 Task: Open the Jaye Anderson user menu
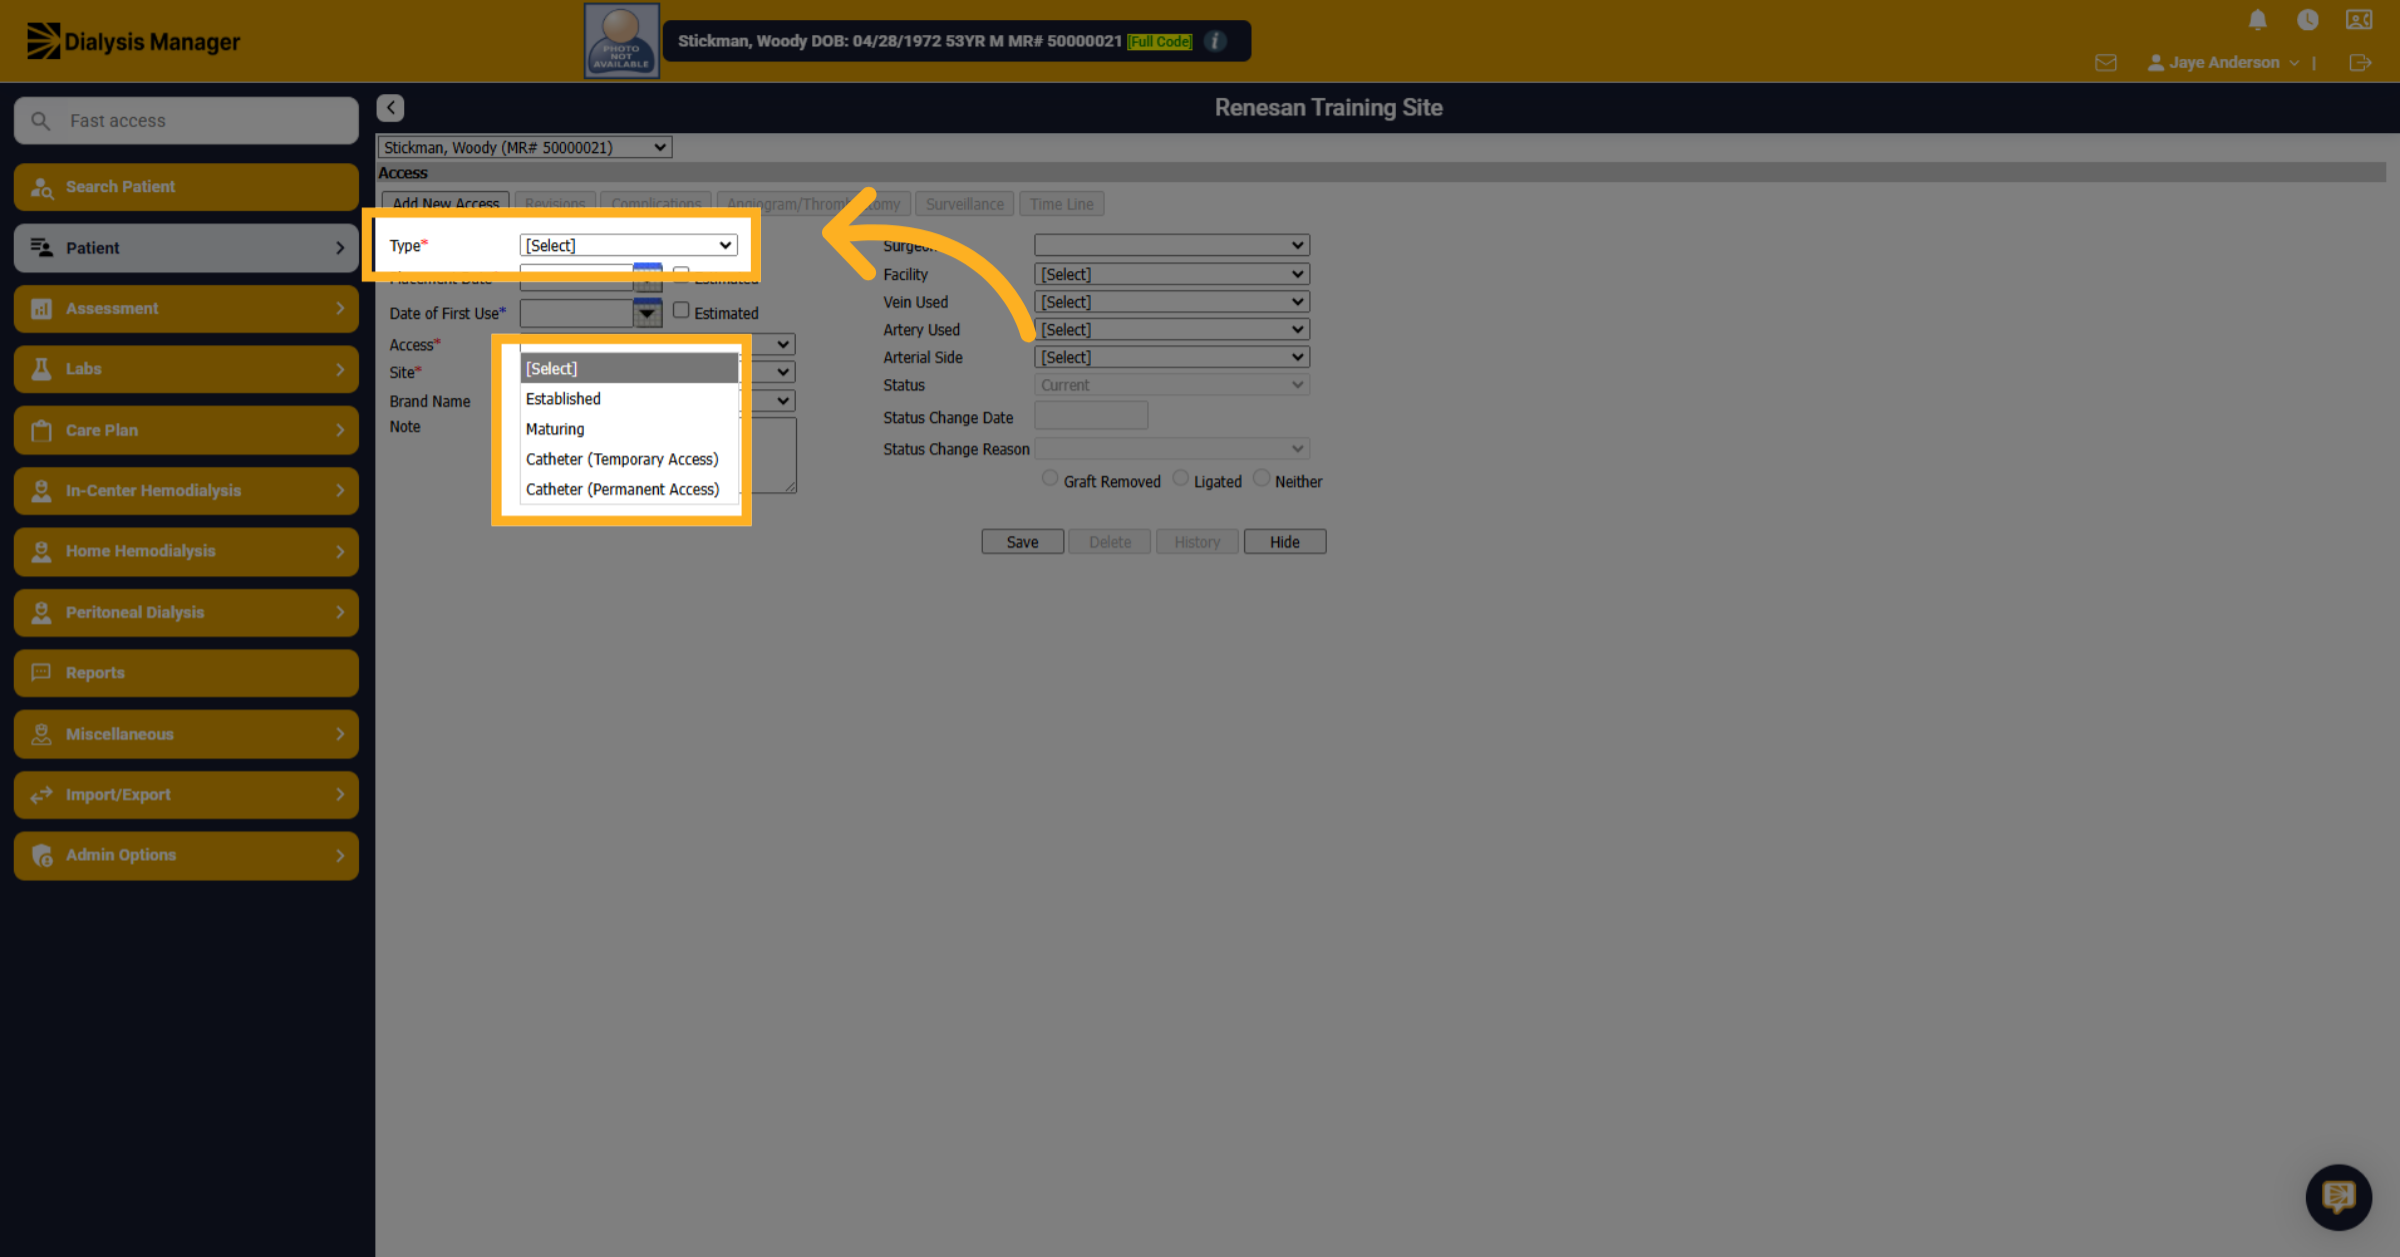[x=2222, y=63]
